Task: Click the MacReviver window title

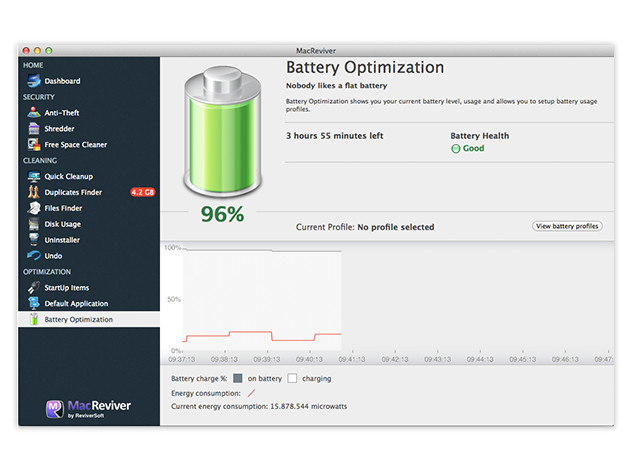Action: coord(316,51)
